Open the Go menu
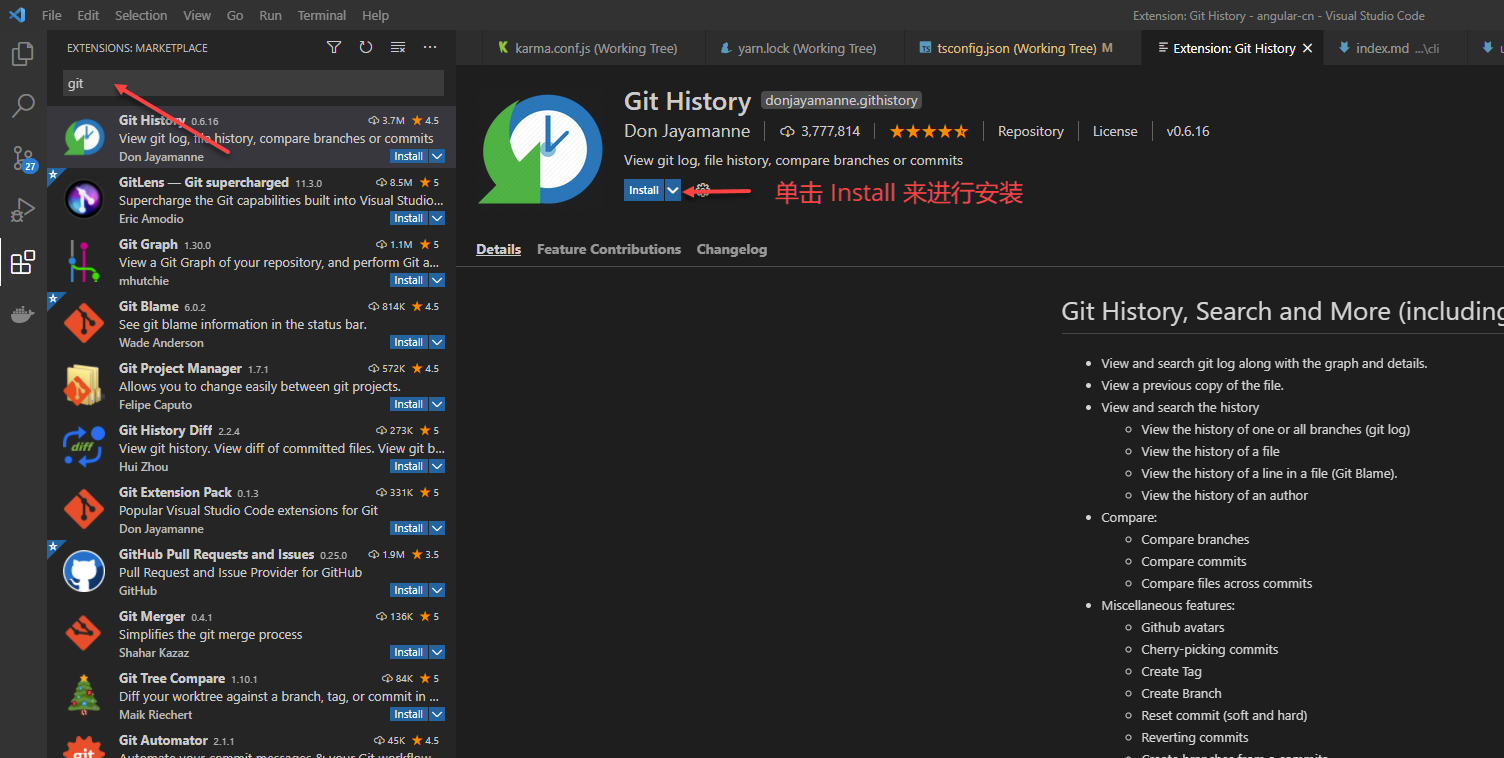The width and height of the screenshot is (1504, 758). pos(235,16)
